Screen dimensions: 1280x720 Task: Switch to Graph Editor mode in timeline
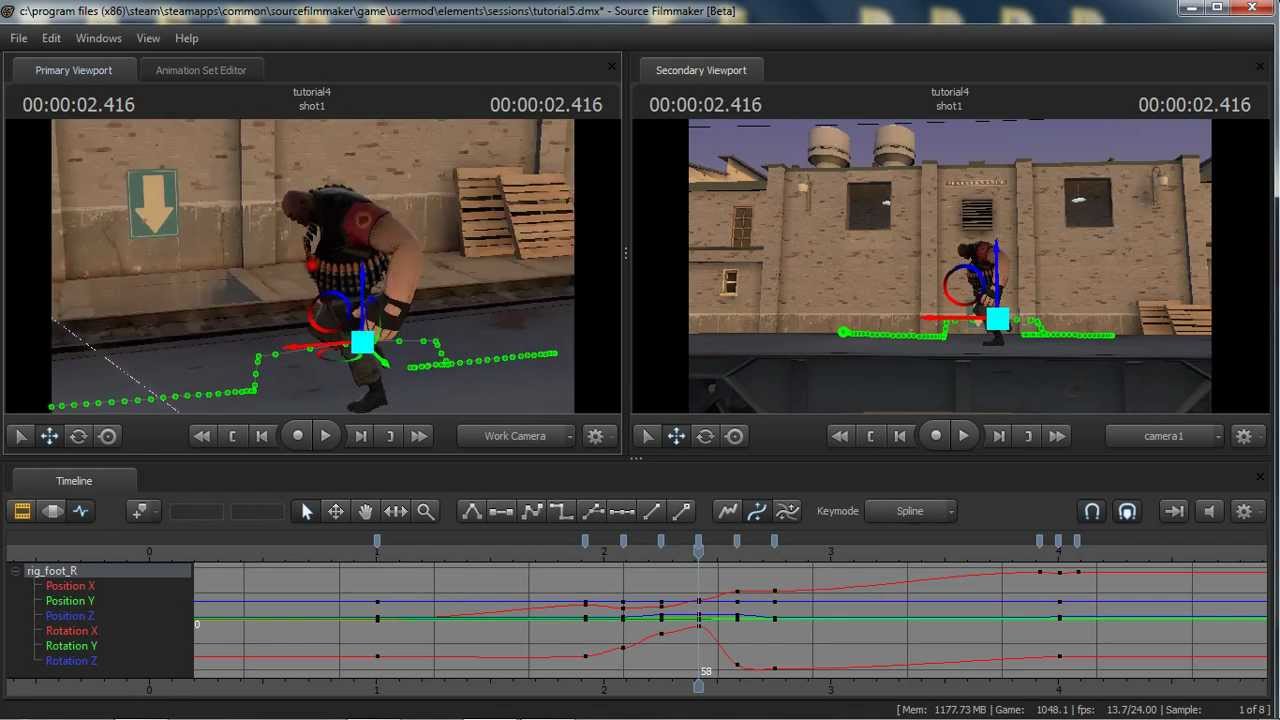pyautogui.click(x=81, y=511)
